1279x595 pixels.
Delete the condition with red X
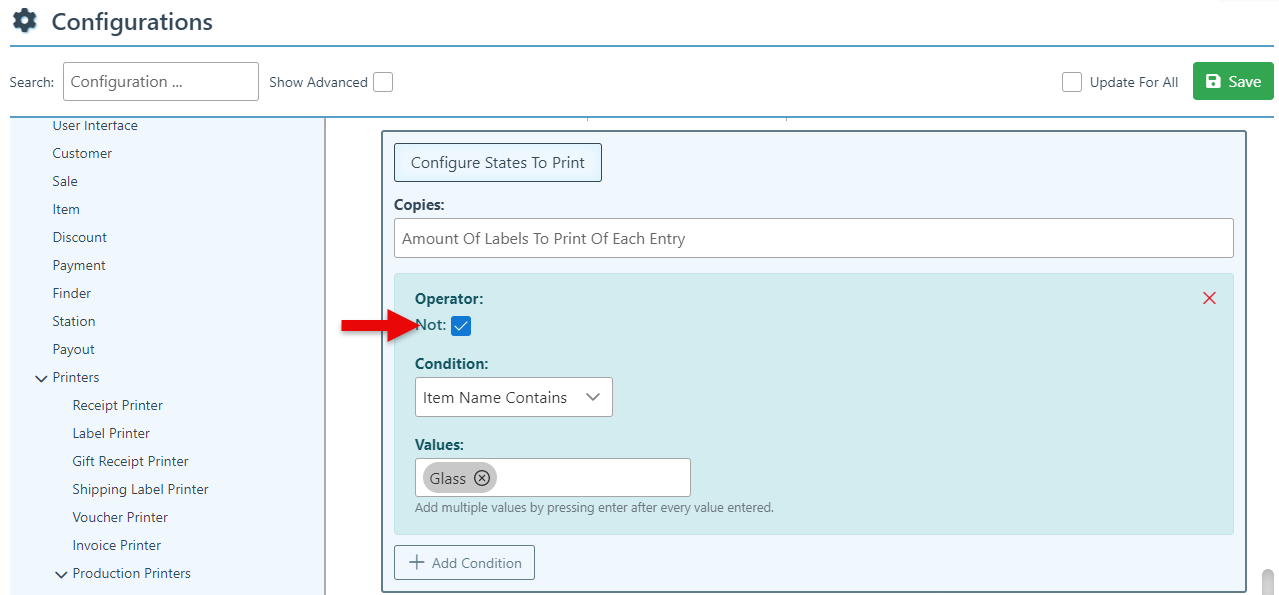[1209, 298]
